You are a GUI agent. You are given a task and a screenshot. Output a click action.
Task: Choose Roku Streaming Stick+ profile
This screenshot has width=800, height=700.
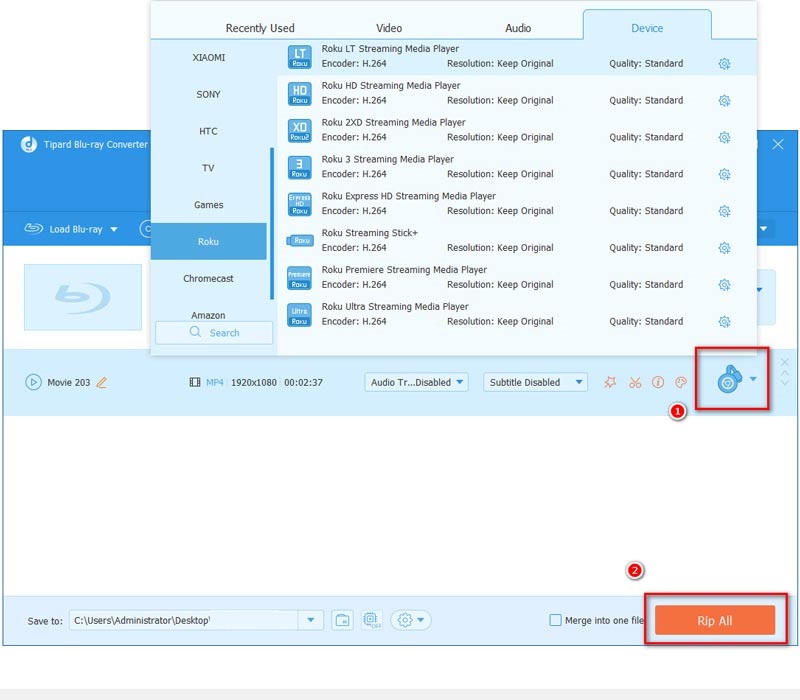pos(517,240)
